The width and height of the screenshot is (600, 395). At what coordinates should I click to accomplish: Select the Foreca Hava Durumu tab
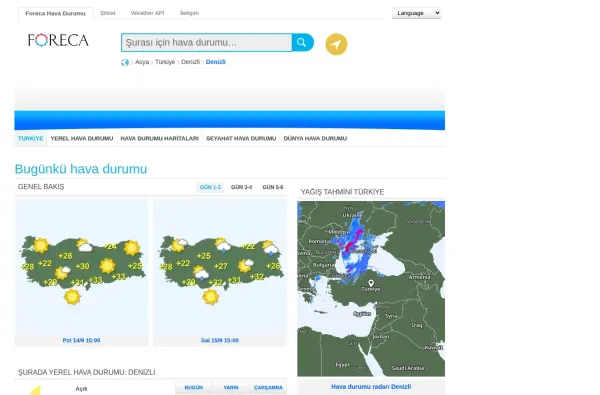(x=55, y=13)
